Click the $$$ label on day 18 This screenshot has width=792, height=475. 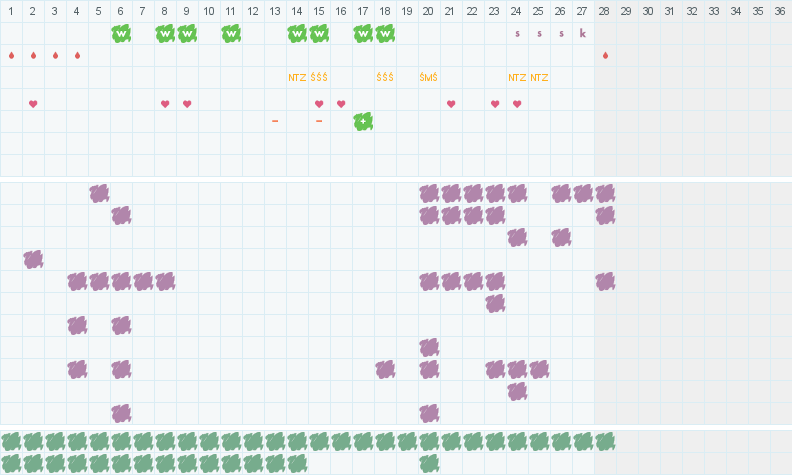pos(385,77)
